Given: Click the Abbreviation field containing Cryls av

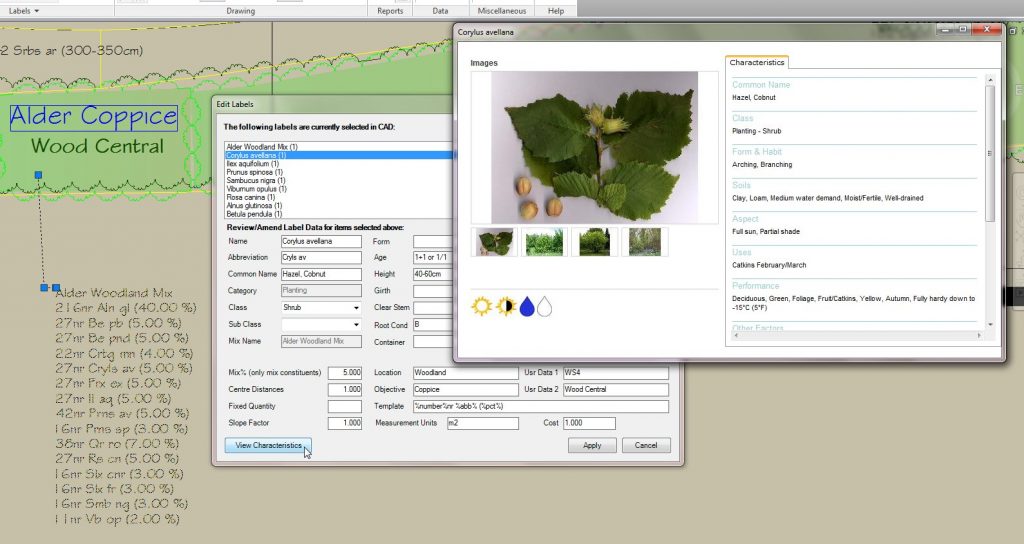Looking at the screenshot, I should click(x=320, y=258).
